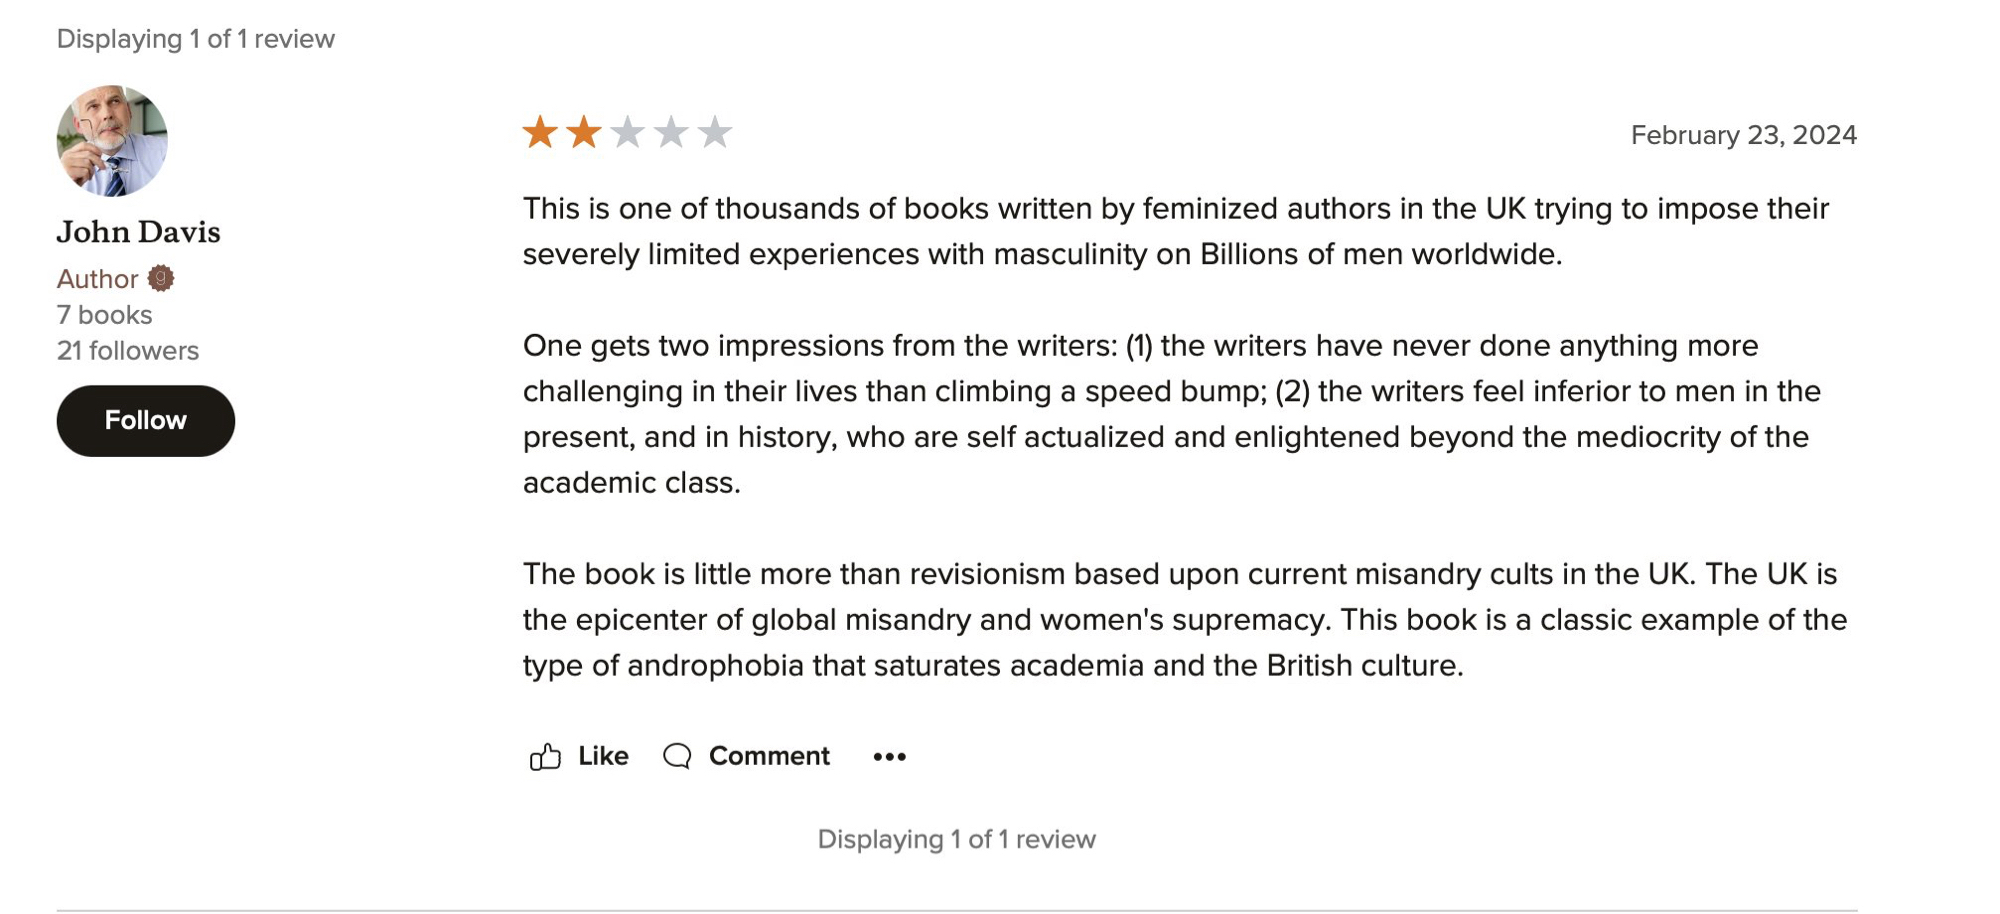
Task: Click the Like text label
Action: point(603,756)
